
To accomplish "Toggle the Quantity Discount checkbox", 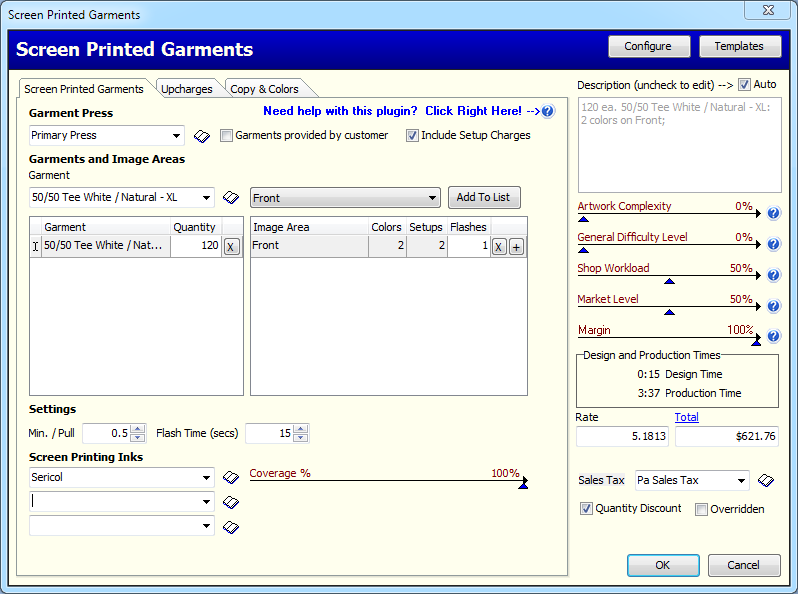I will coord(587,509).
